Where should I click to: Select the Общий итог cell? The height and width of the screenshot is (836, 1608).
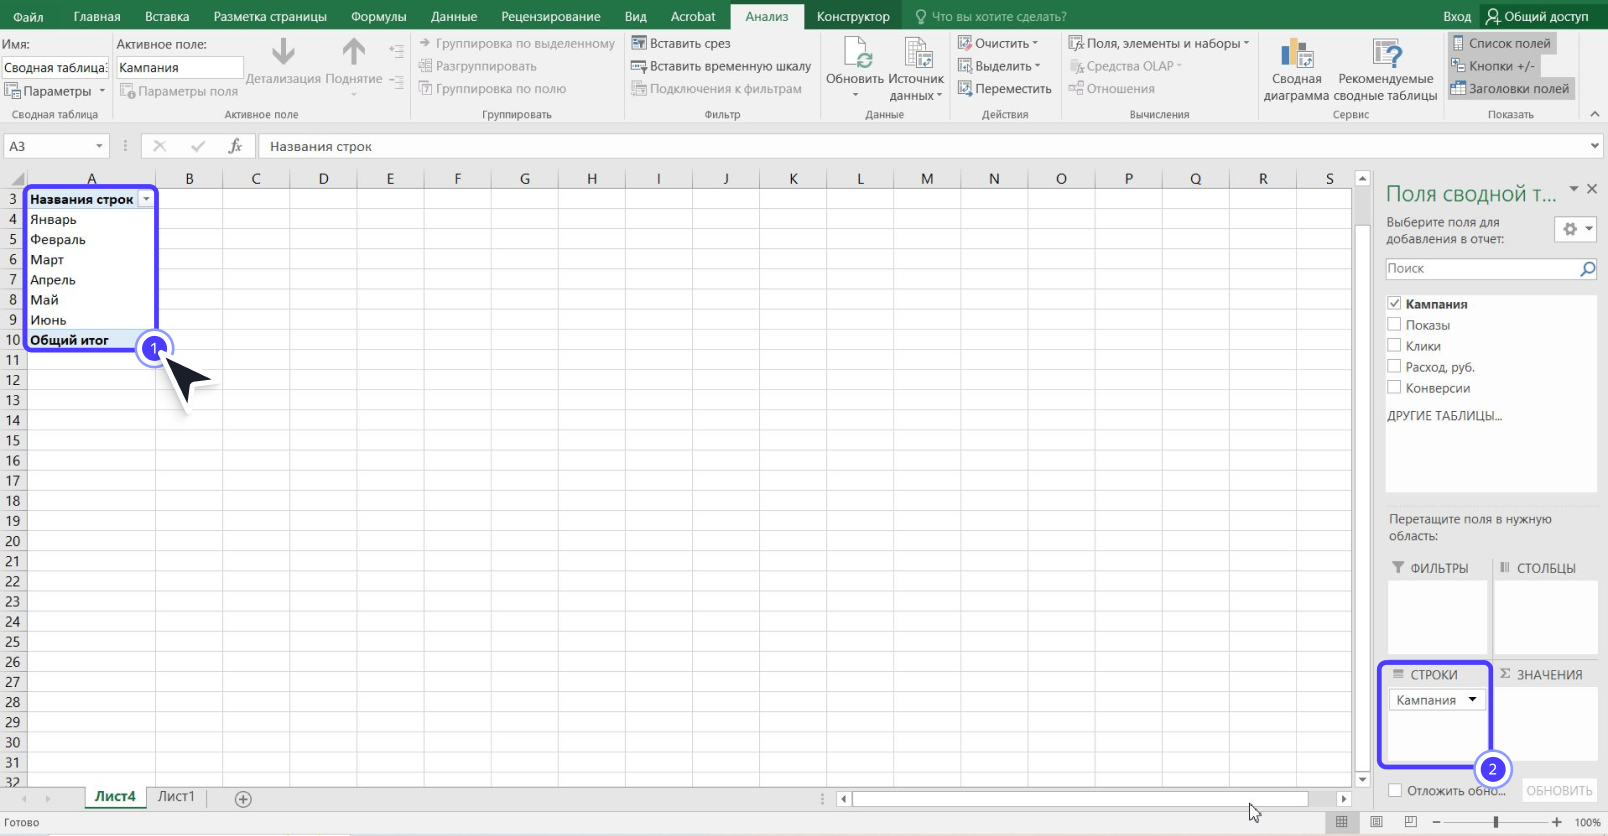pyautogui.click(x=91, y=340)
